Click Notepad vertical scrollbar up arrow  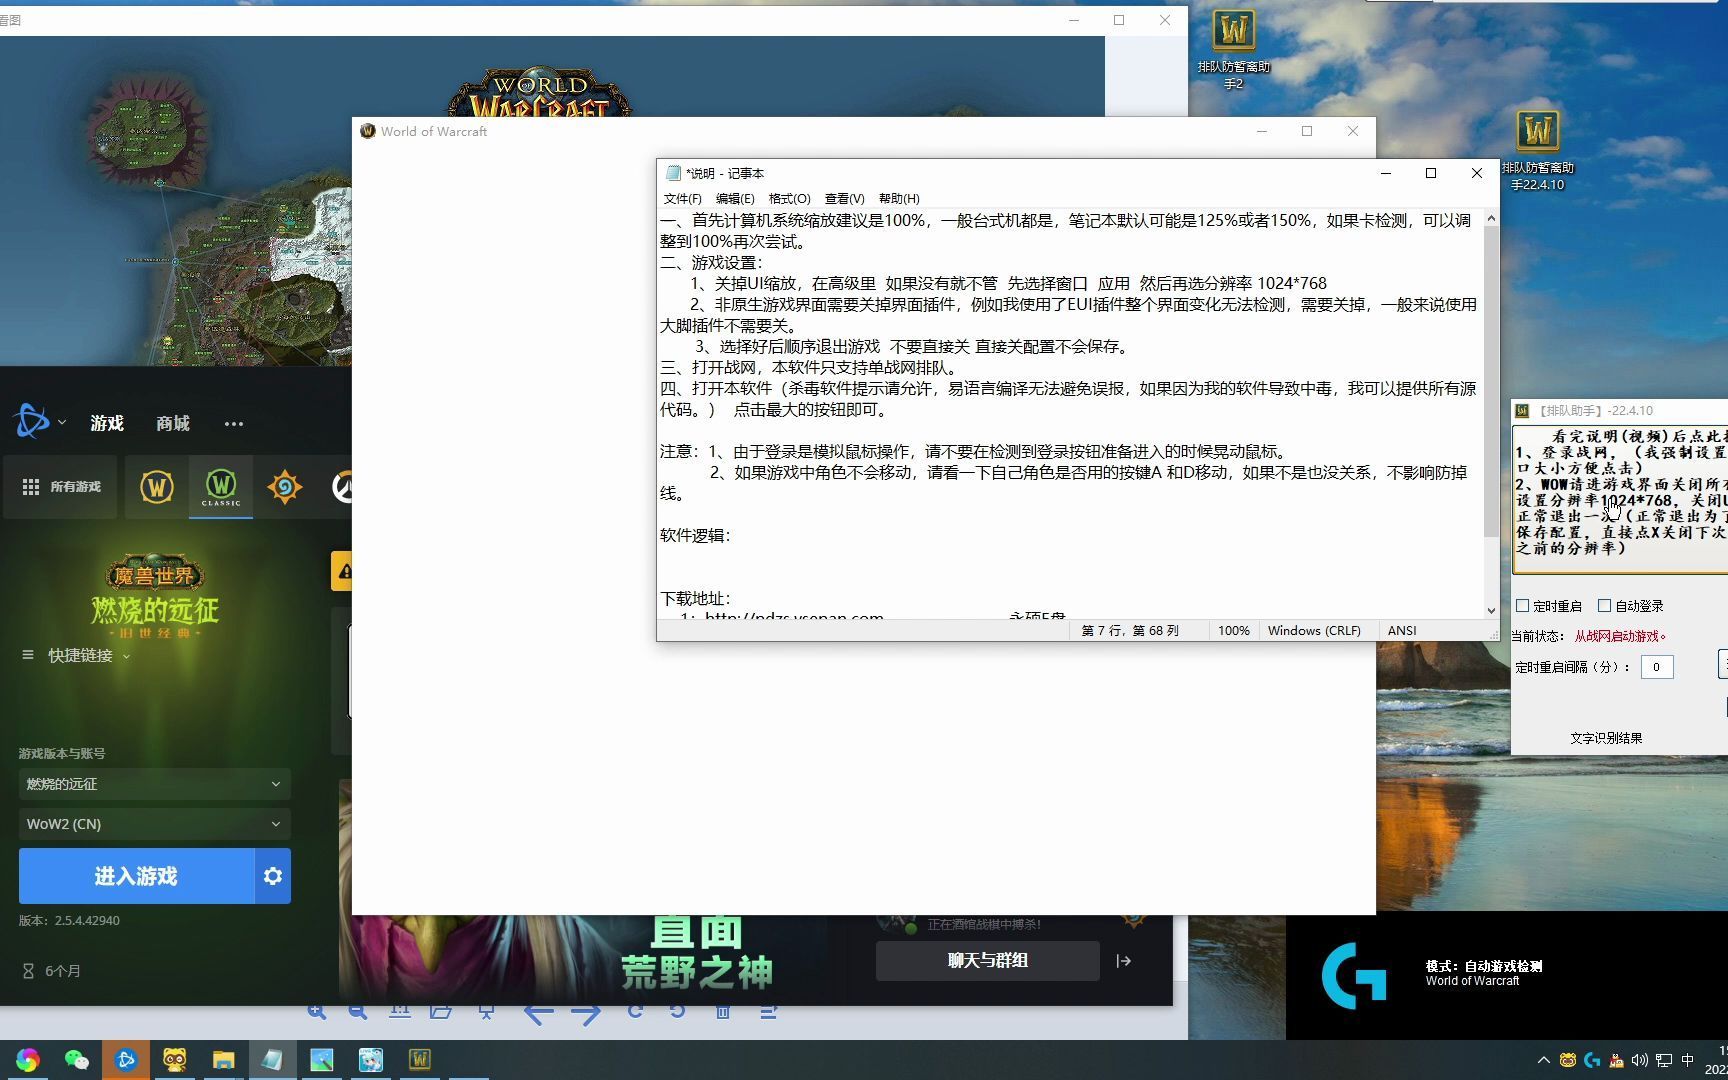[1491, 218]
